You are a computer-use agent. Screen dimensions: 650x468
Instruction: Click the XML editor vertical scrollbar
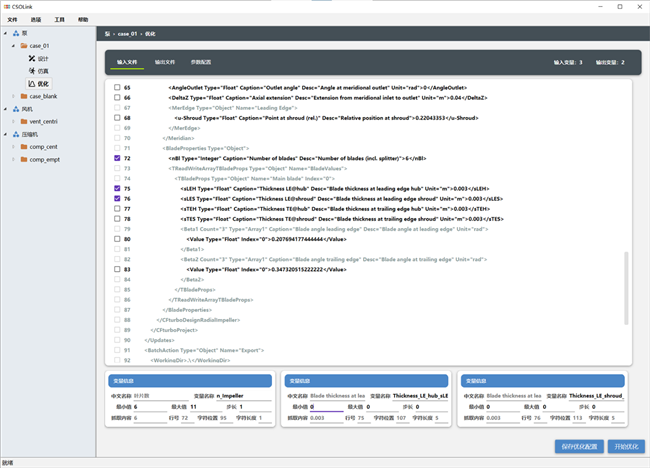coord(626,290)
